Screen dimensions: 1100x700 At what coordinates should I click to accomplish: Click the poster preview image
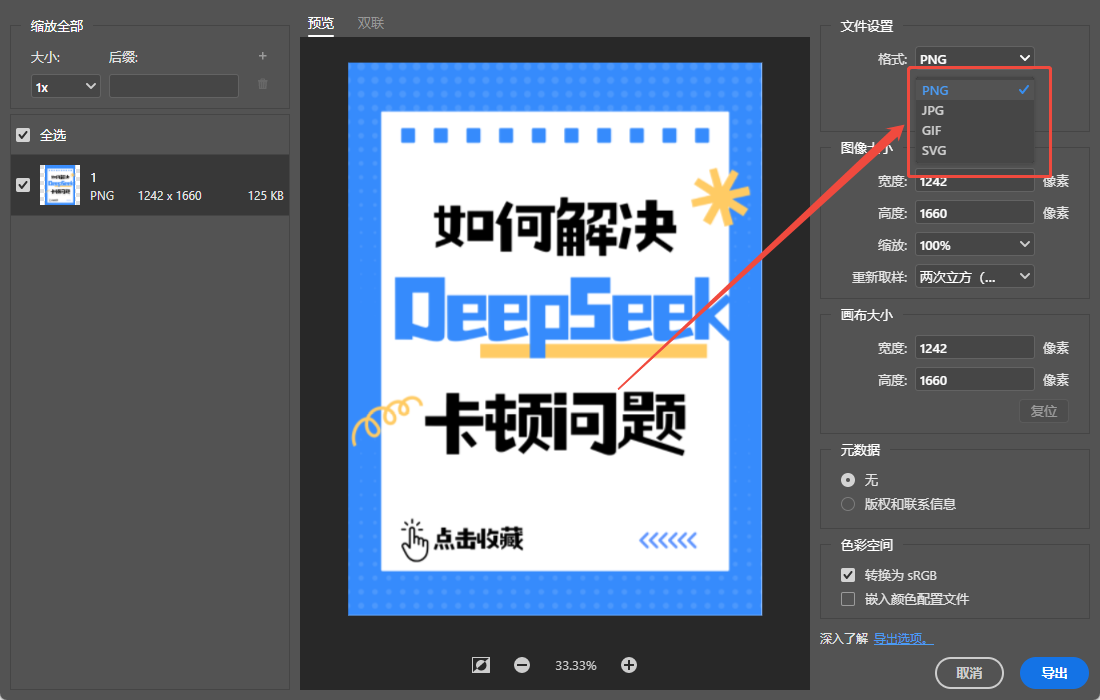click(x=555, y=339)
